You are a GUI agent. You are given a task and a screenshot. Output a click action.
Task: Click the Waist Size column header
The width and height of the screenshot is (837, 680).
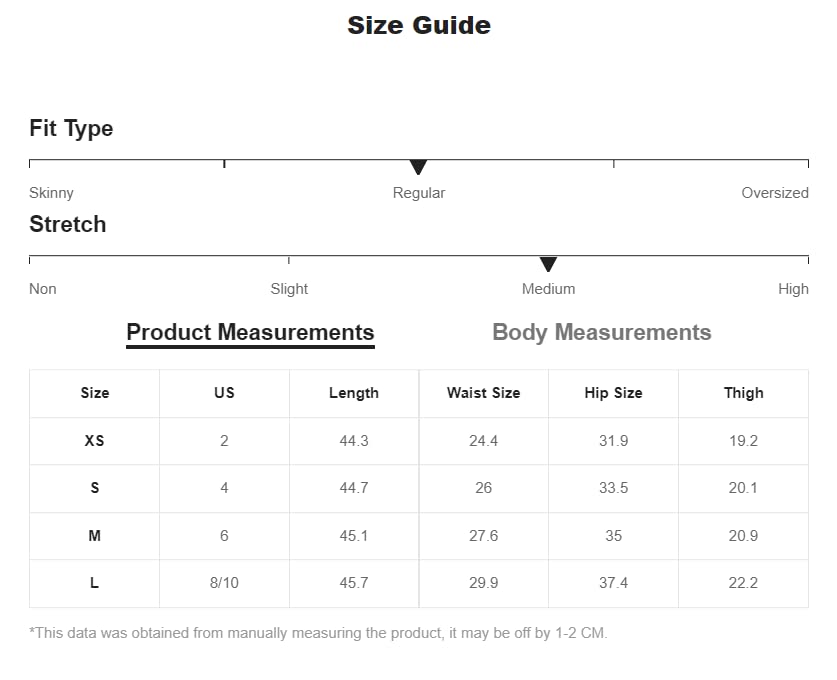click(x=483, y=393)
